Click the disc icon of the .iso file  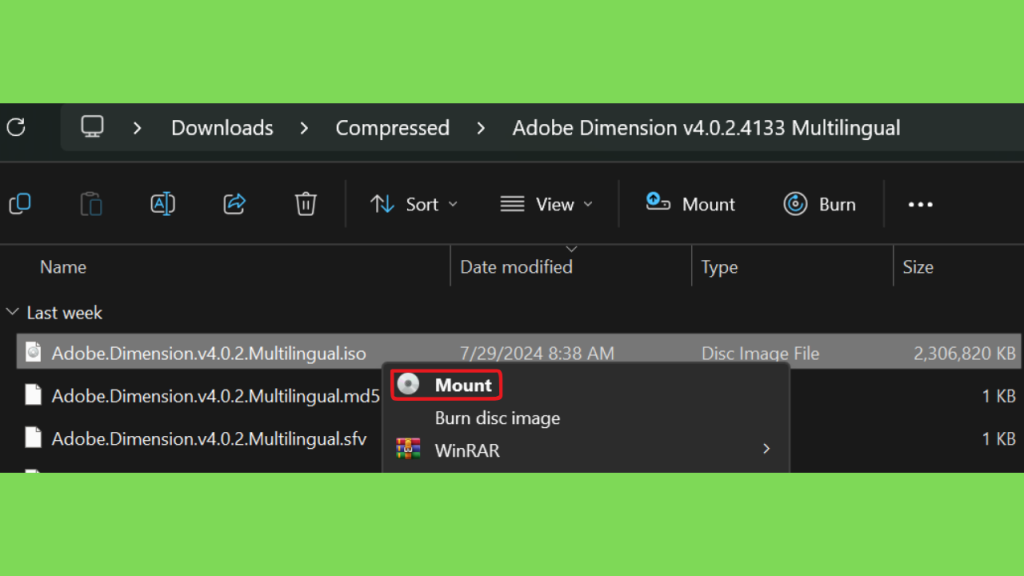[x=33, y=353]
